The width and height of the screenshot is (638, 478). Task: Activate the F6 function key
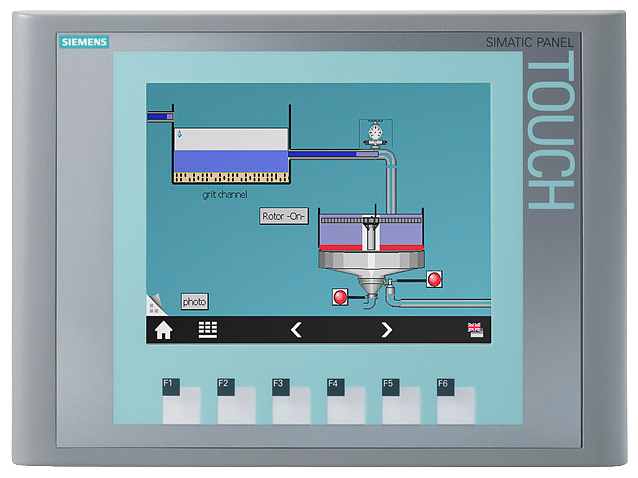click(456, 401)
